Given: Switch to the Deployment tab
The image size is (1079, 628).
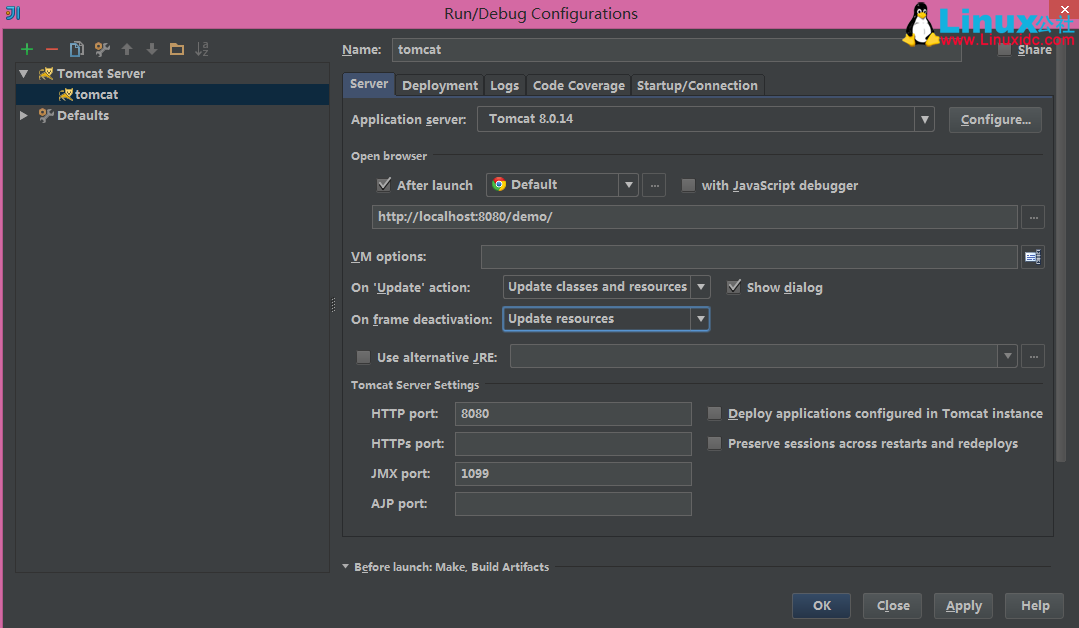Looking at the screenshot, I should [x=439, y=85].
